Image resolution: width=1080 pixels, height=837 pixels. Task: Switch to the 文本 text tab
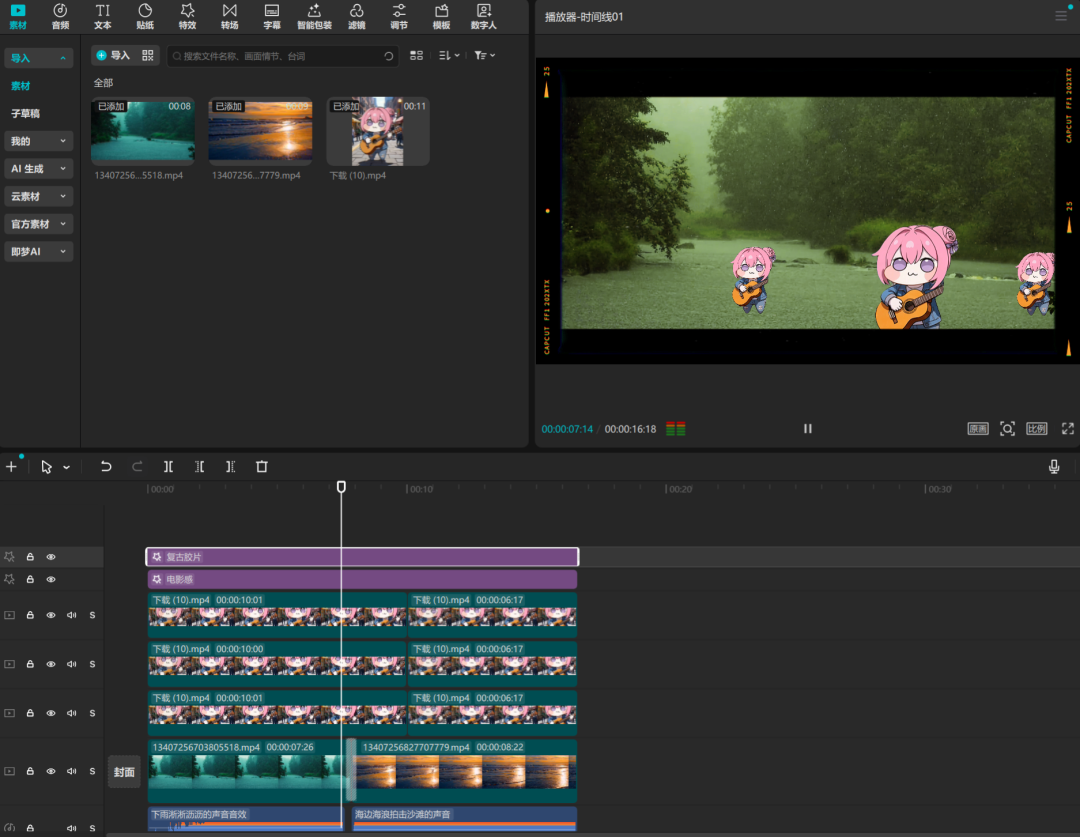(x=103, y=16)
